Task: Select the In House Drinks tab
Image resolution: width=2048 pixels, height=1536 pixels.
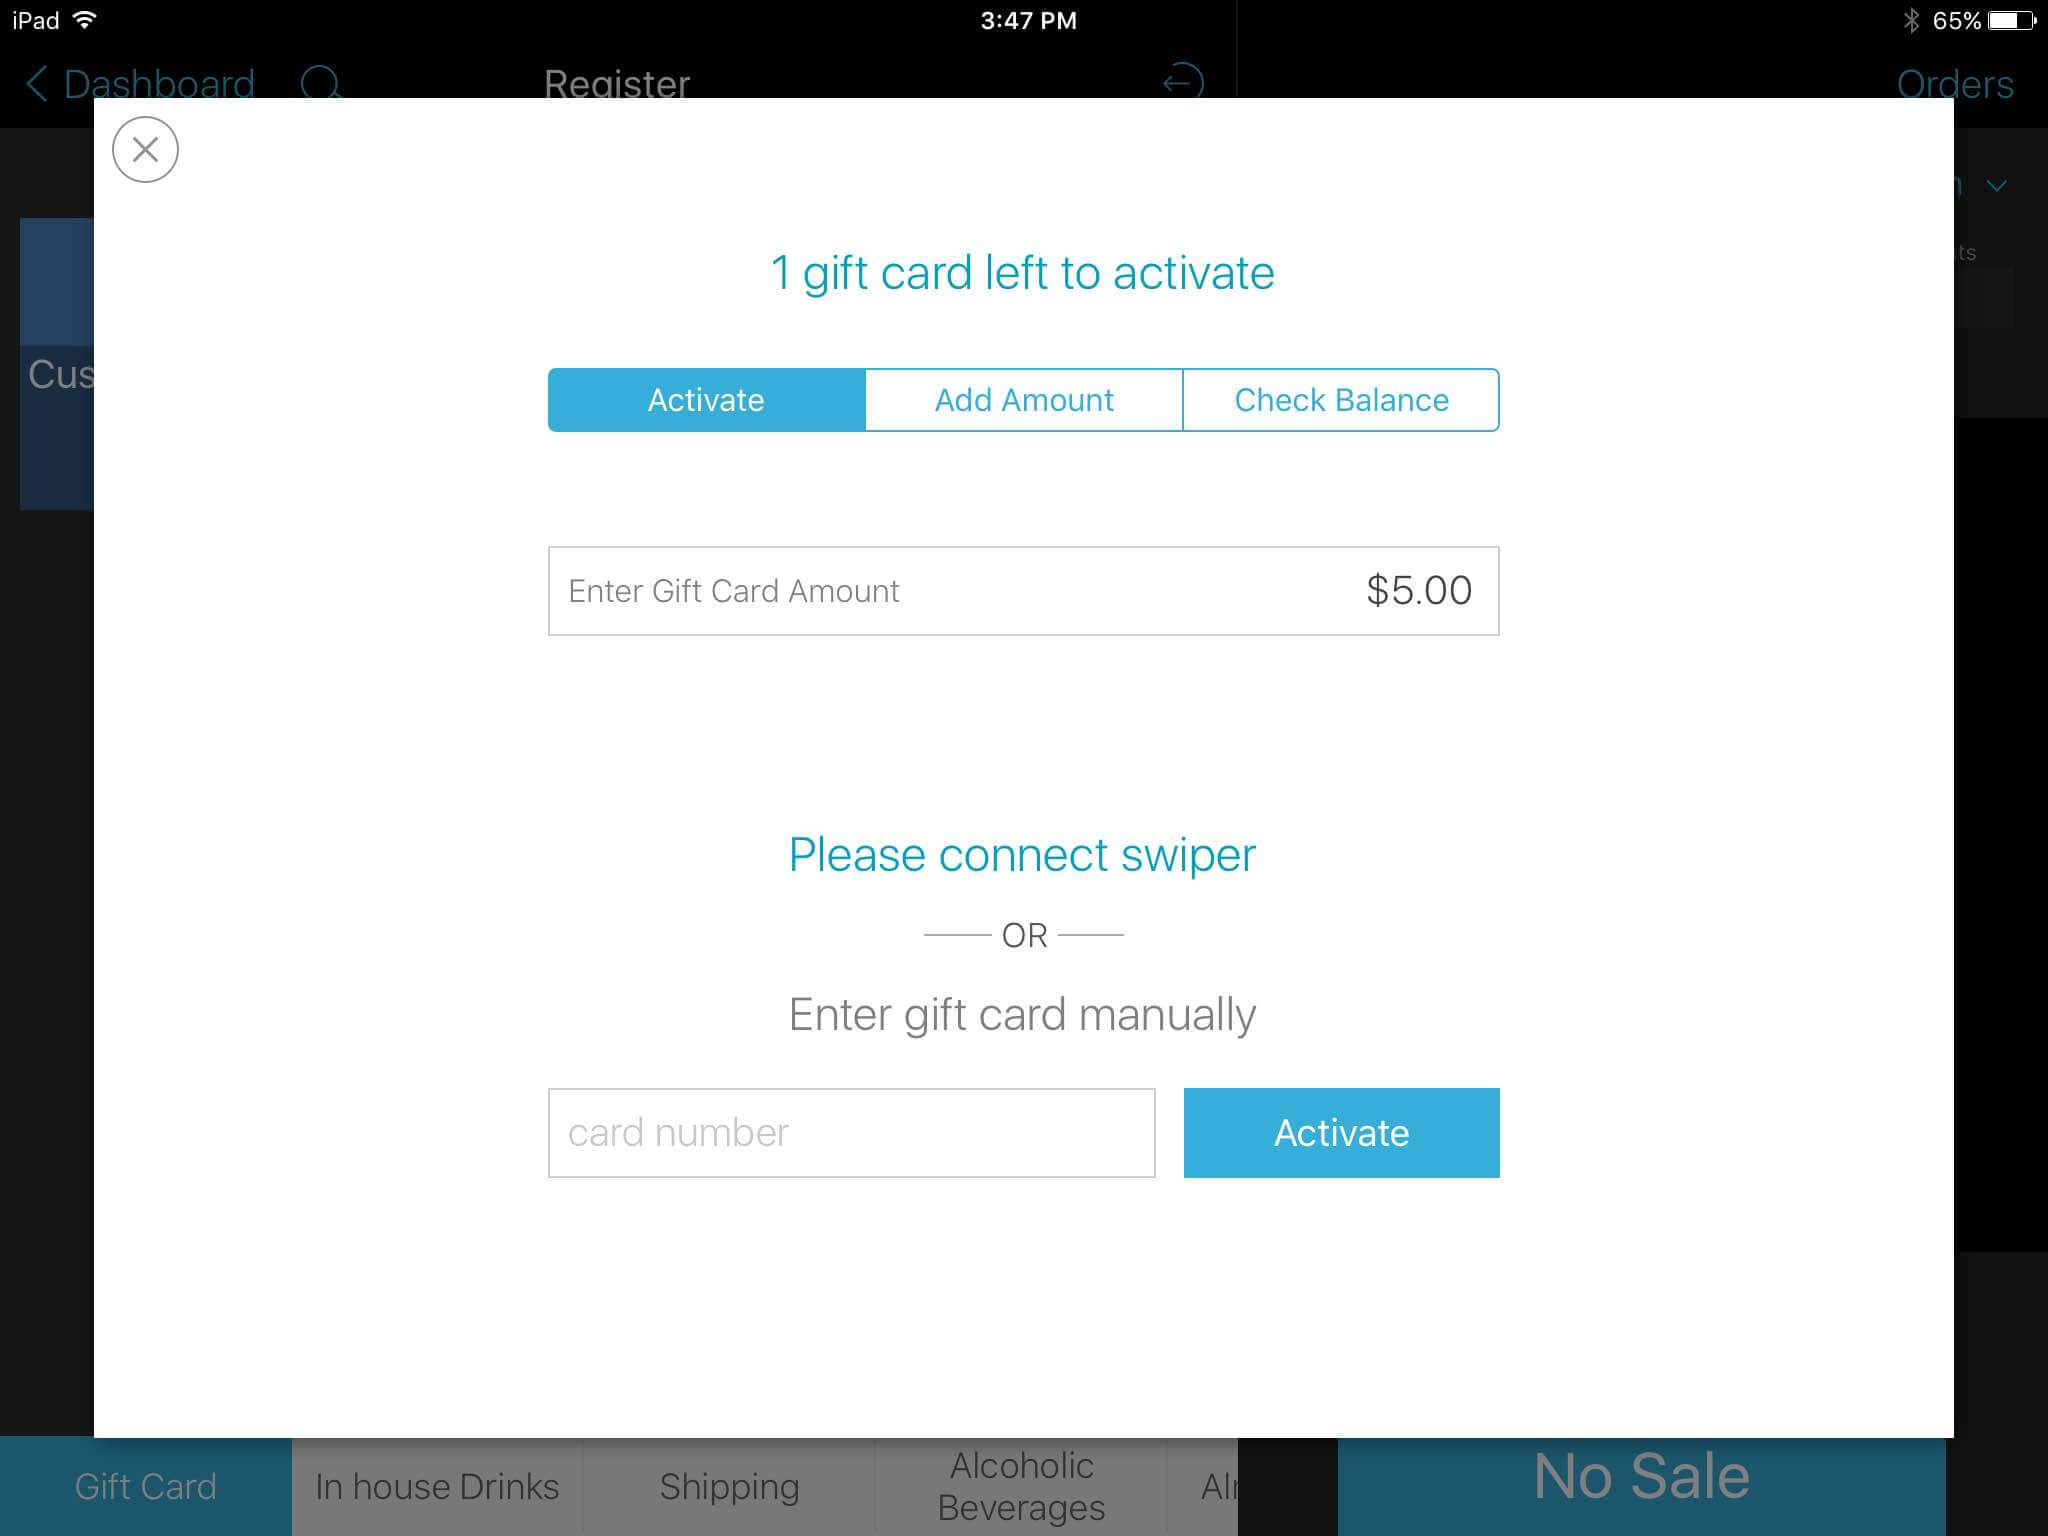Action: [x=435, y=1484]
